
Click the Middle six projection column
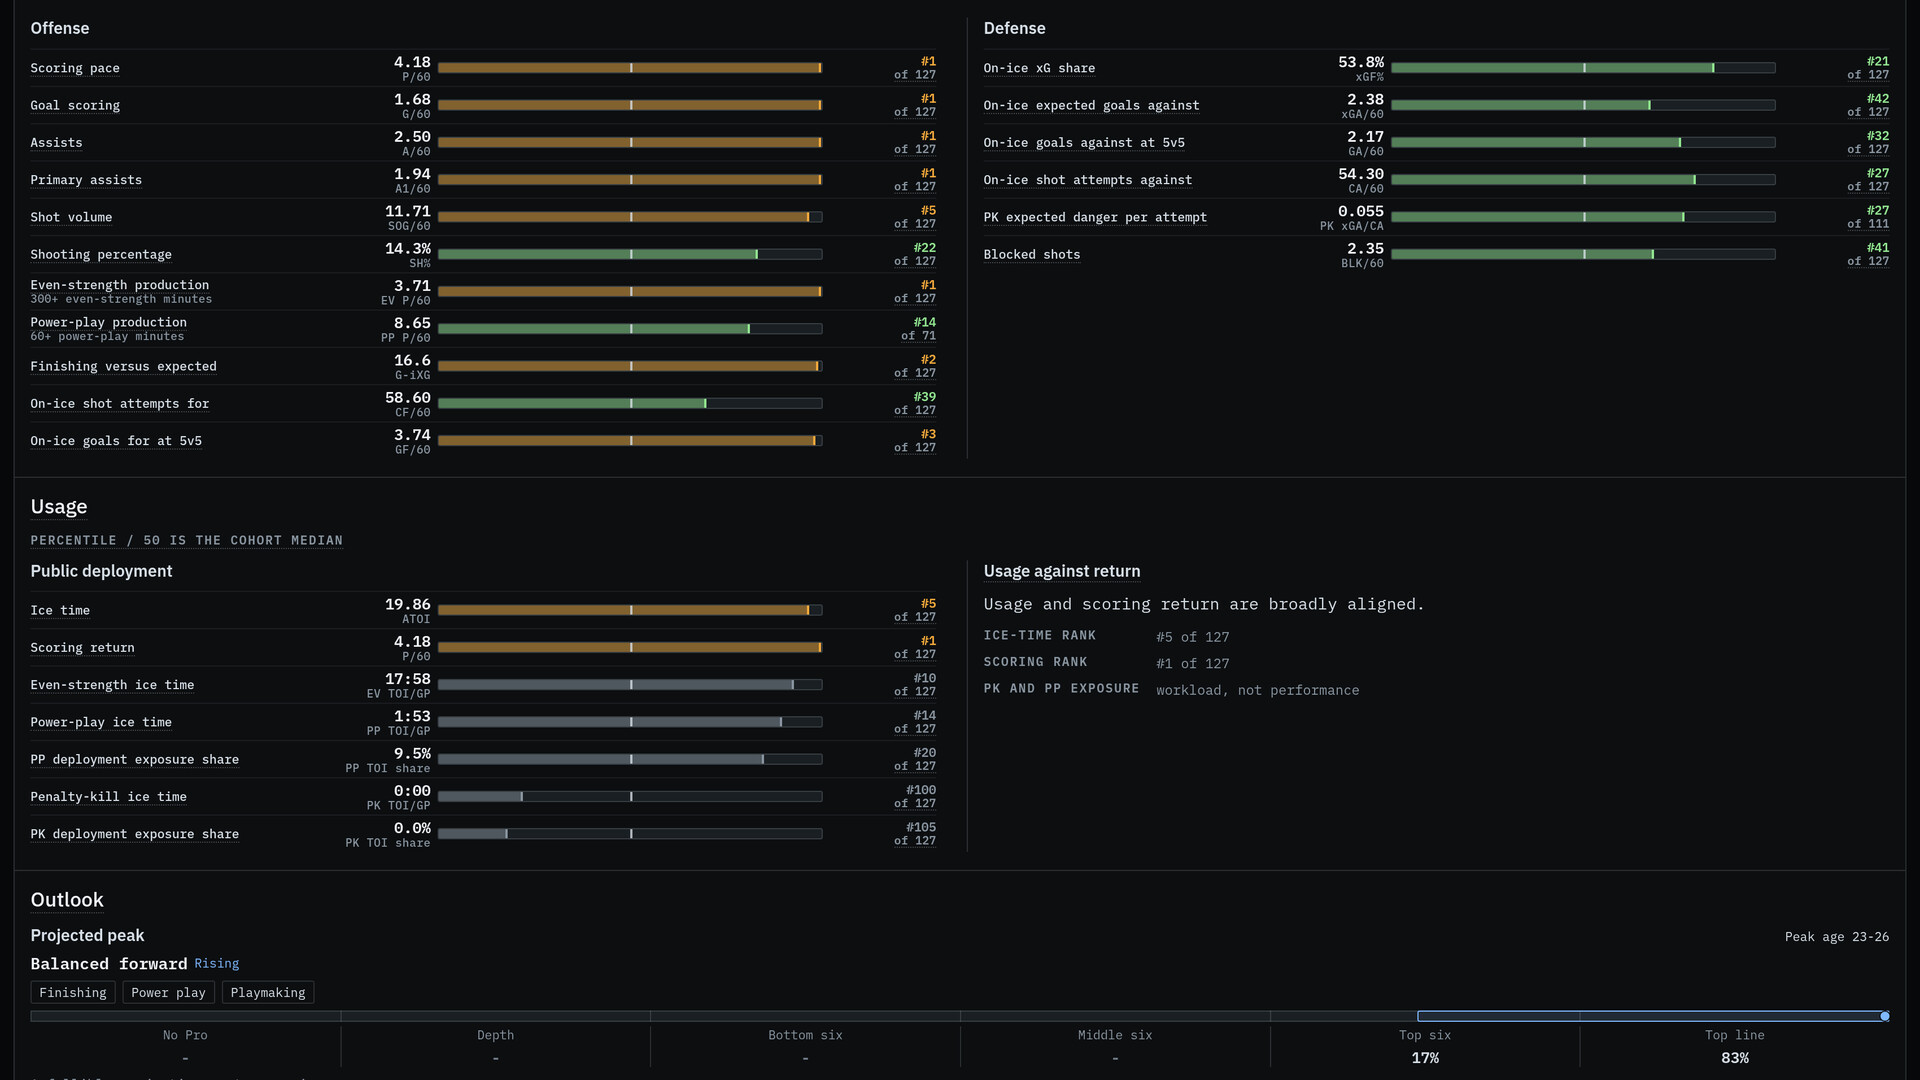point(1115,1047)
